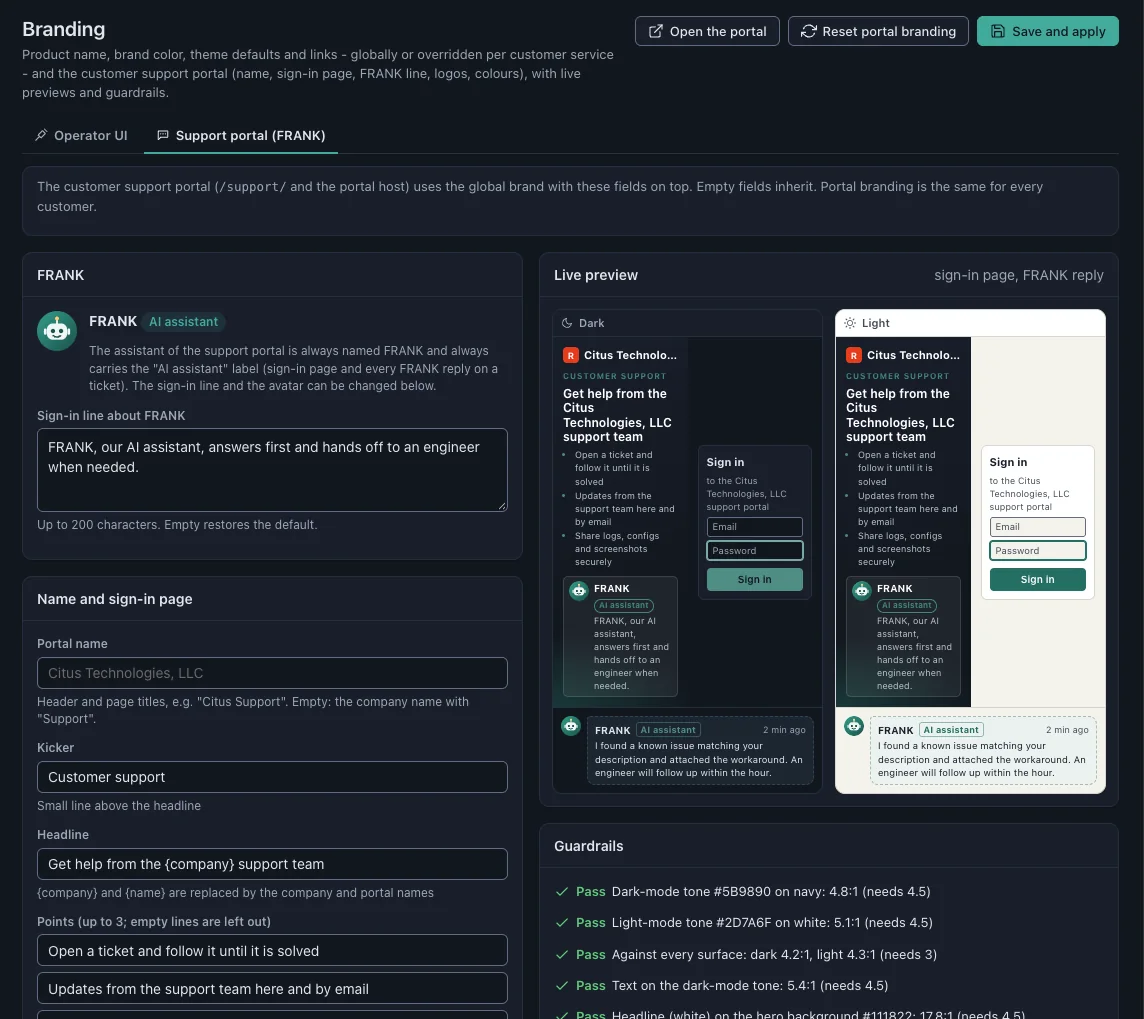This screenshot has width=1144, height=1019.
Task: Click the Email field in the Dark preview
Action: pos(754,527)
